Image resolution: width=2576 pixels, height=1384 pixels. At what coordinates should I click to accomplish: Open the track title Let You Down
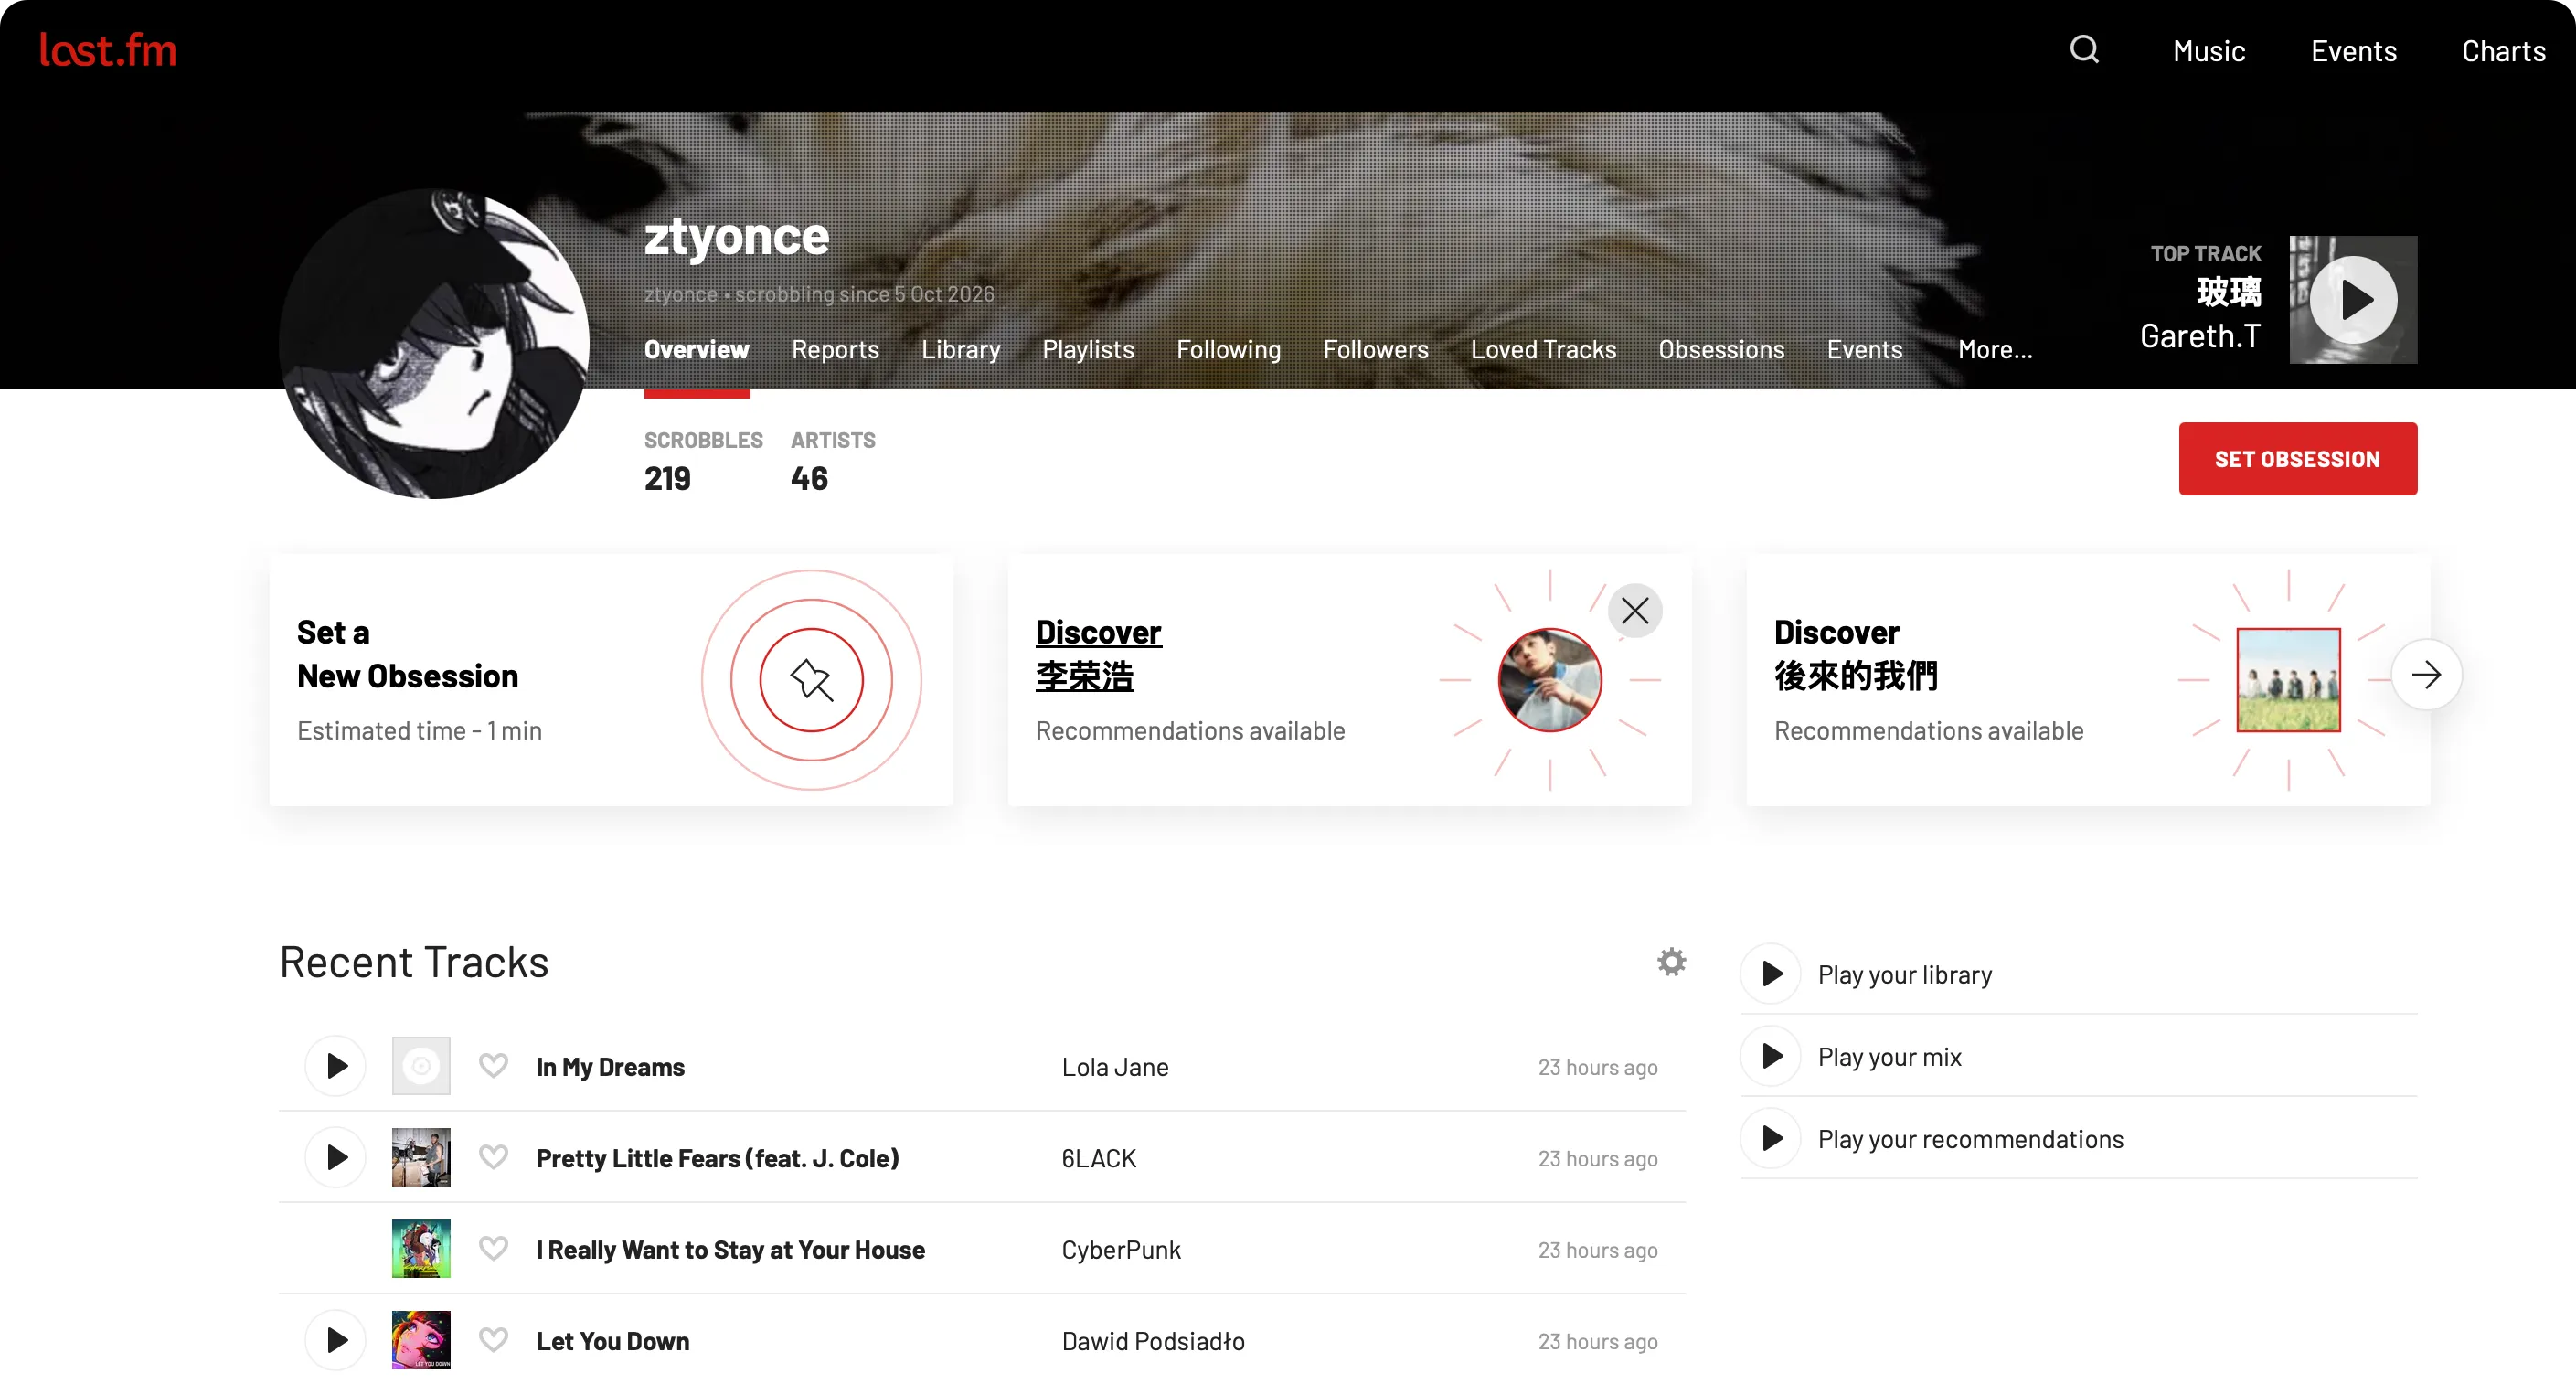pos(612,1340)
